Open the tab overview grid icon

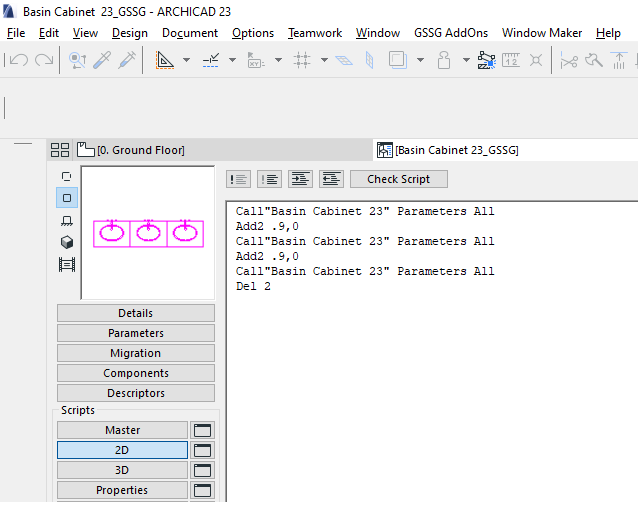point(60,150)
